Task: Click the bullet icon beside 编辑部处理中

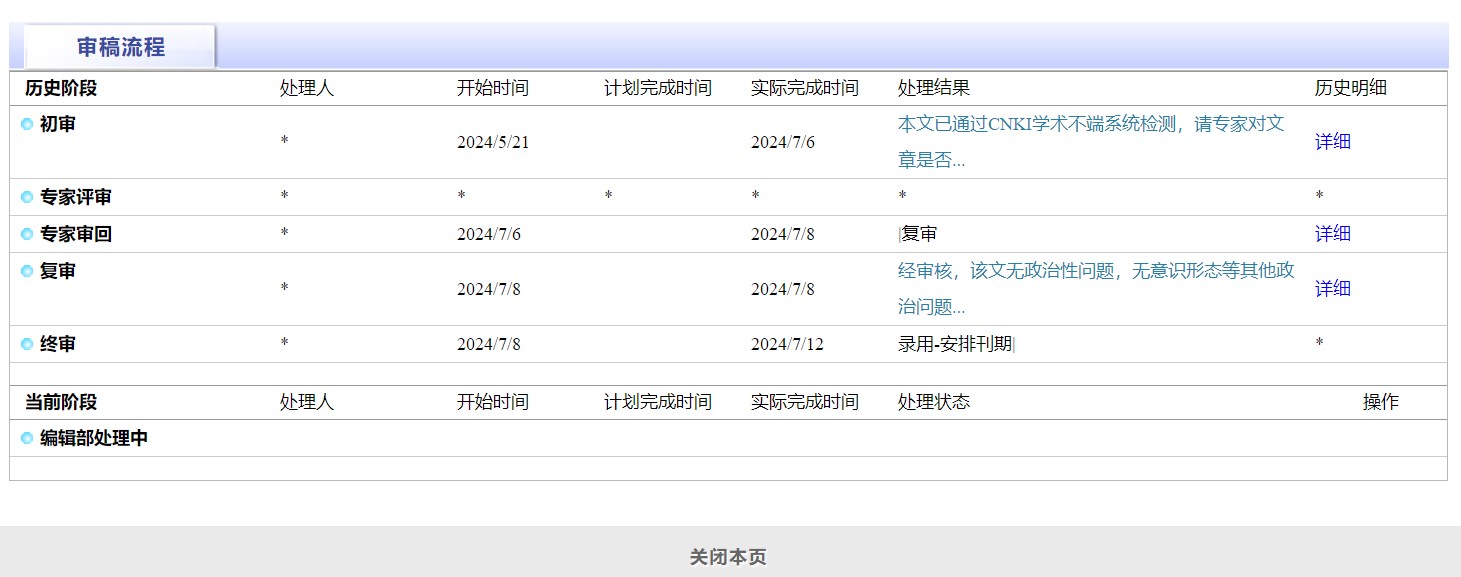Action: pyautogui.click(x=27, y=439)
